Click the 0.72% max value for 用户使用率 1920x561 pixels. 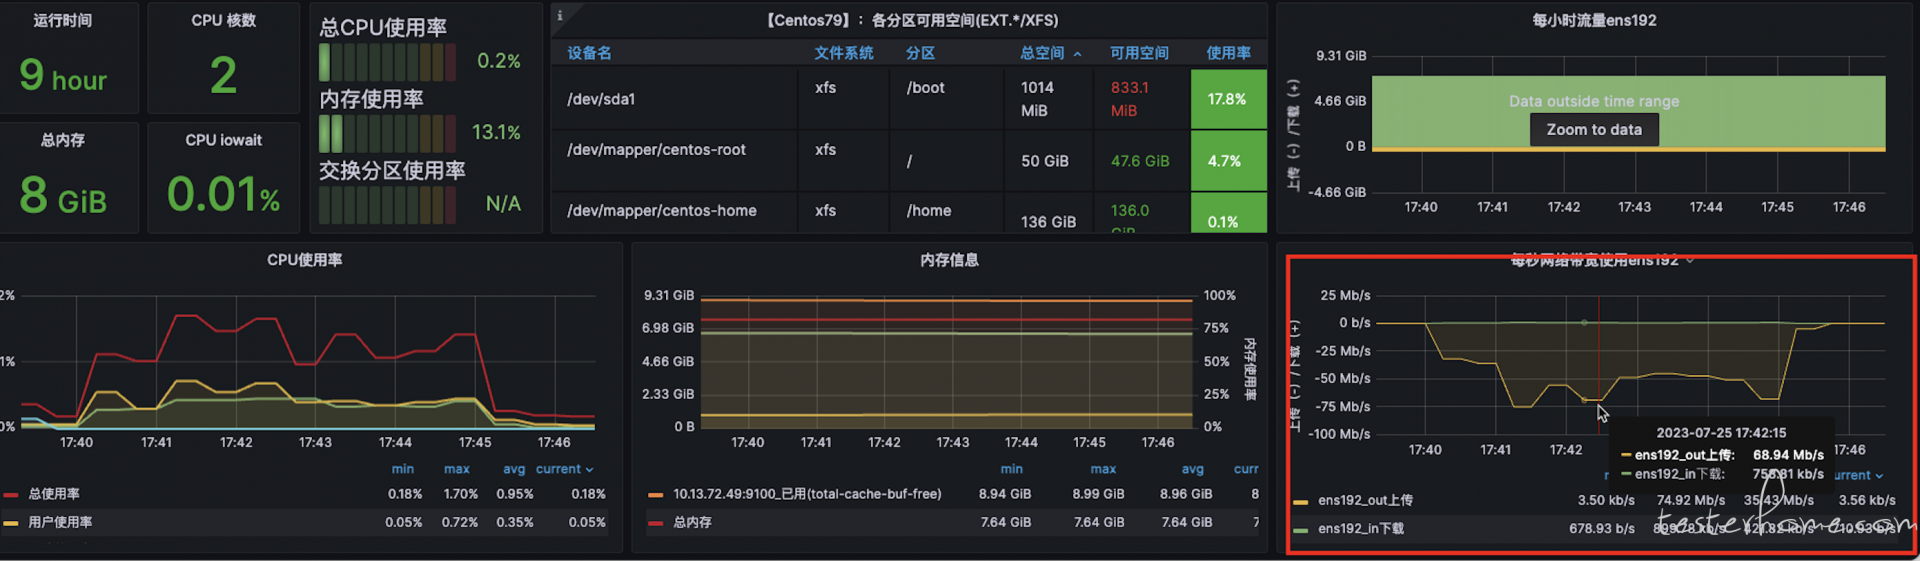[x=460, y=522]
